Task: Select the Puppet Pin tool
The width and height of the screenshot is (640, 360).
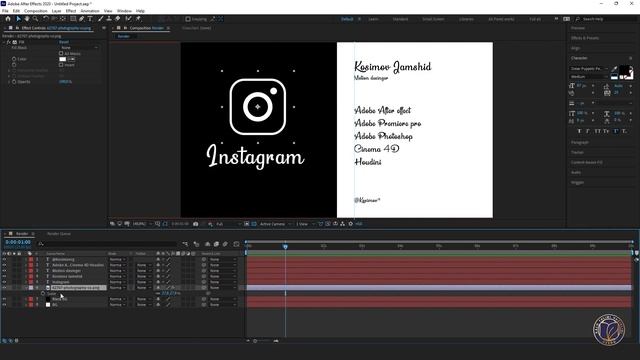Action: click(138, 19)
